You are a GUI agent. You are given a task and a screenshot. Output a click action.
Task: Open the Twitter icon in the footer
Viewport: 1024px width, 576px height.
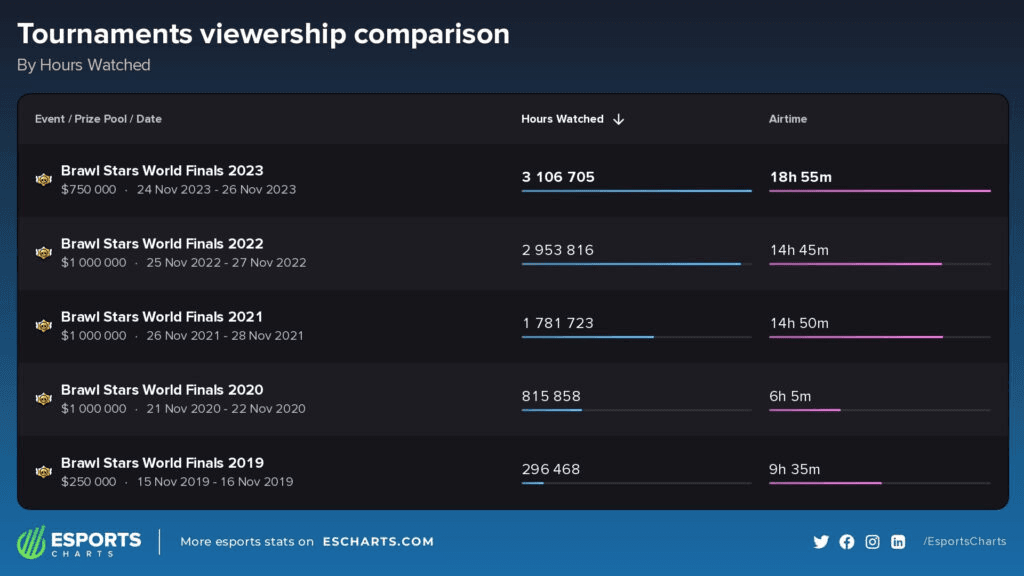(821, 541)
